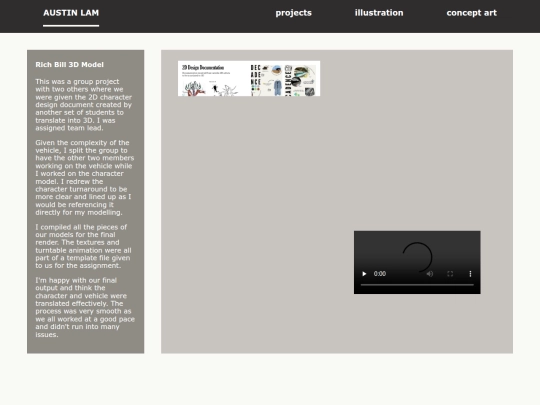Play the turntable video
Image resolution: width=540 pixels, height=405 pixels.
click(x=364, y=274)
